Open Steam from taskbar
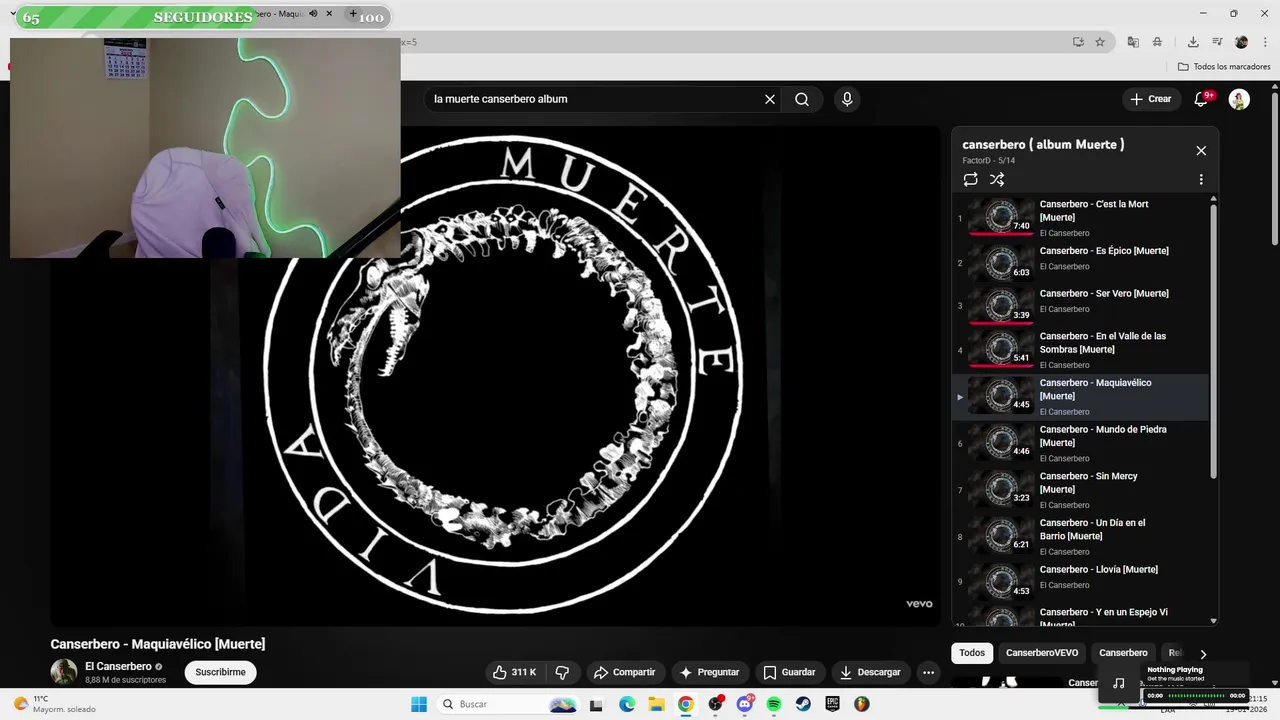The width and height of the screenshot is (1280, 720). click(803, 704)
